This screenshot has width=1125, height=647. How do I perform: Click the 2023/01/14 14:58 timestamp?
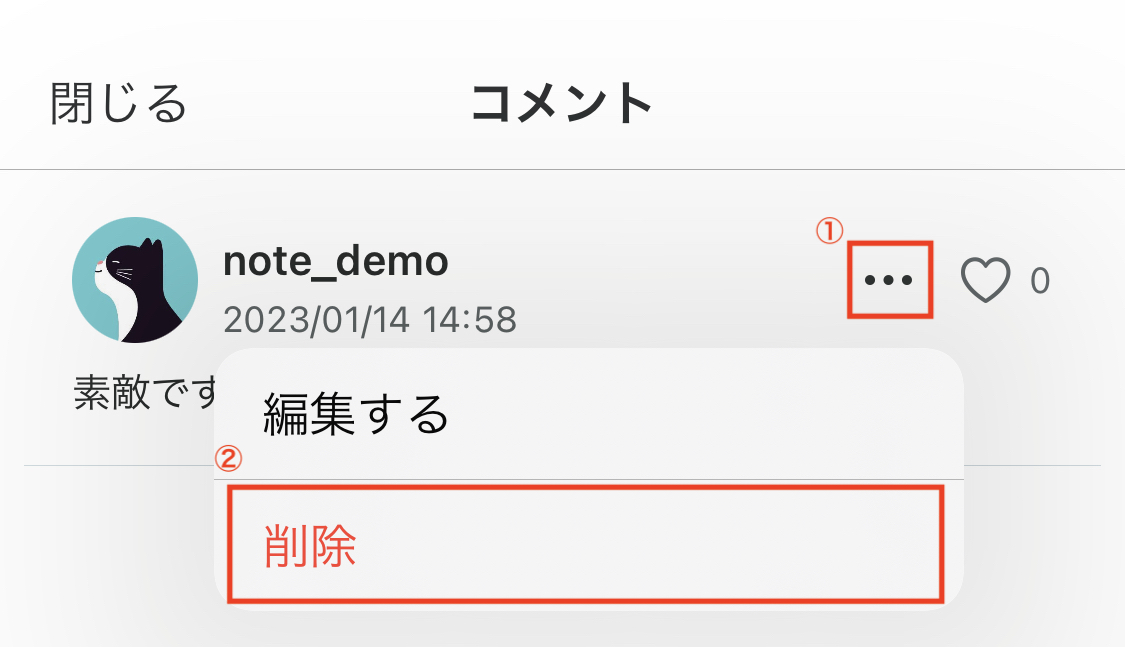369,320
